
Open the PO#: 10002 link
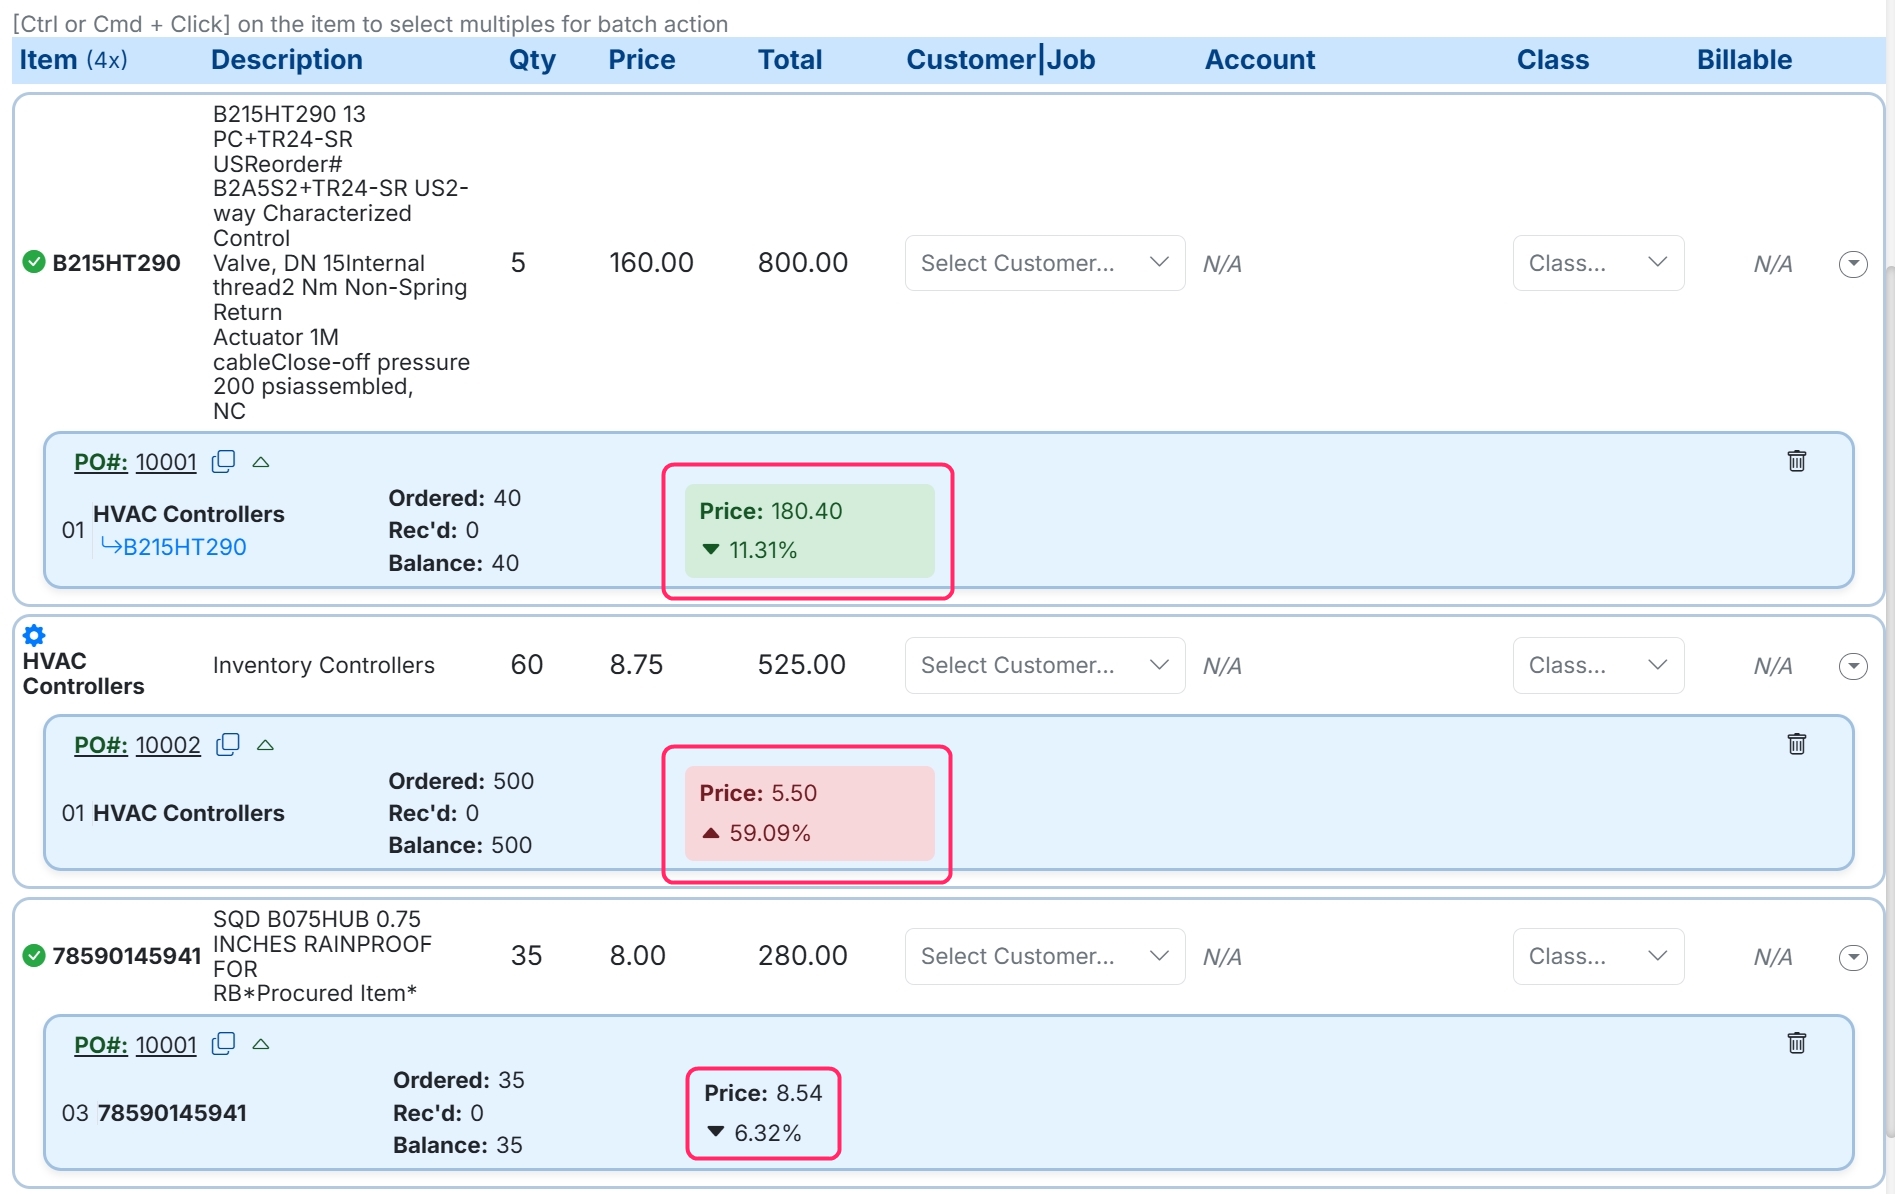[x=137, y=745]
